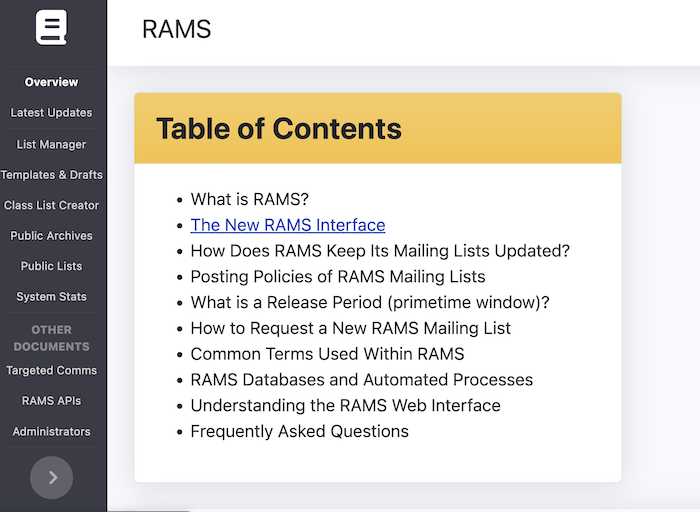Screen dimensions: 700x512
Task: Open Public Lists in sidebar
Action: point(51,266)
